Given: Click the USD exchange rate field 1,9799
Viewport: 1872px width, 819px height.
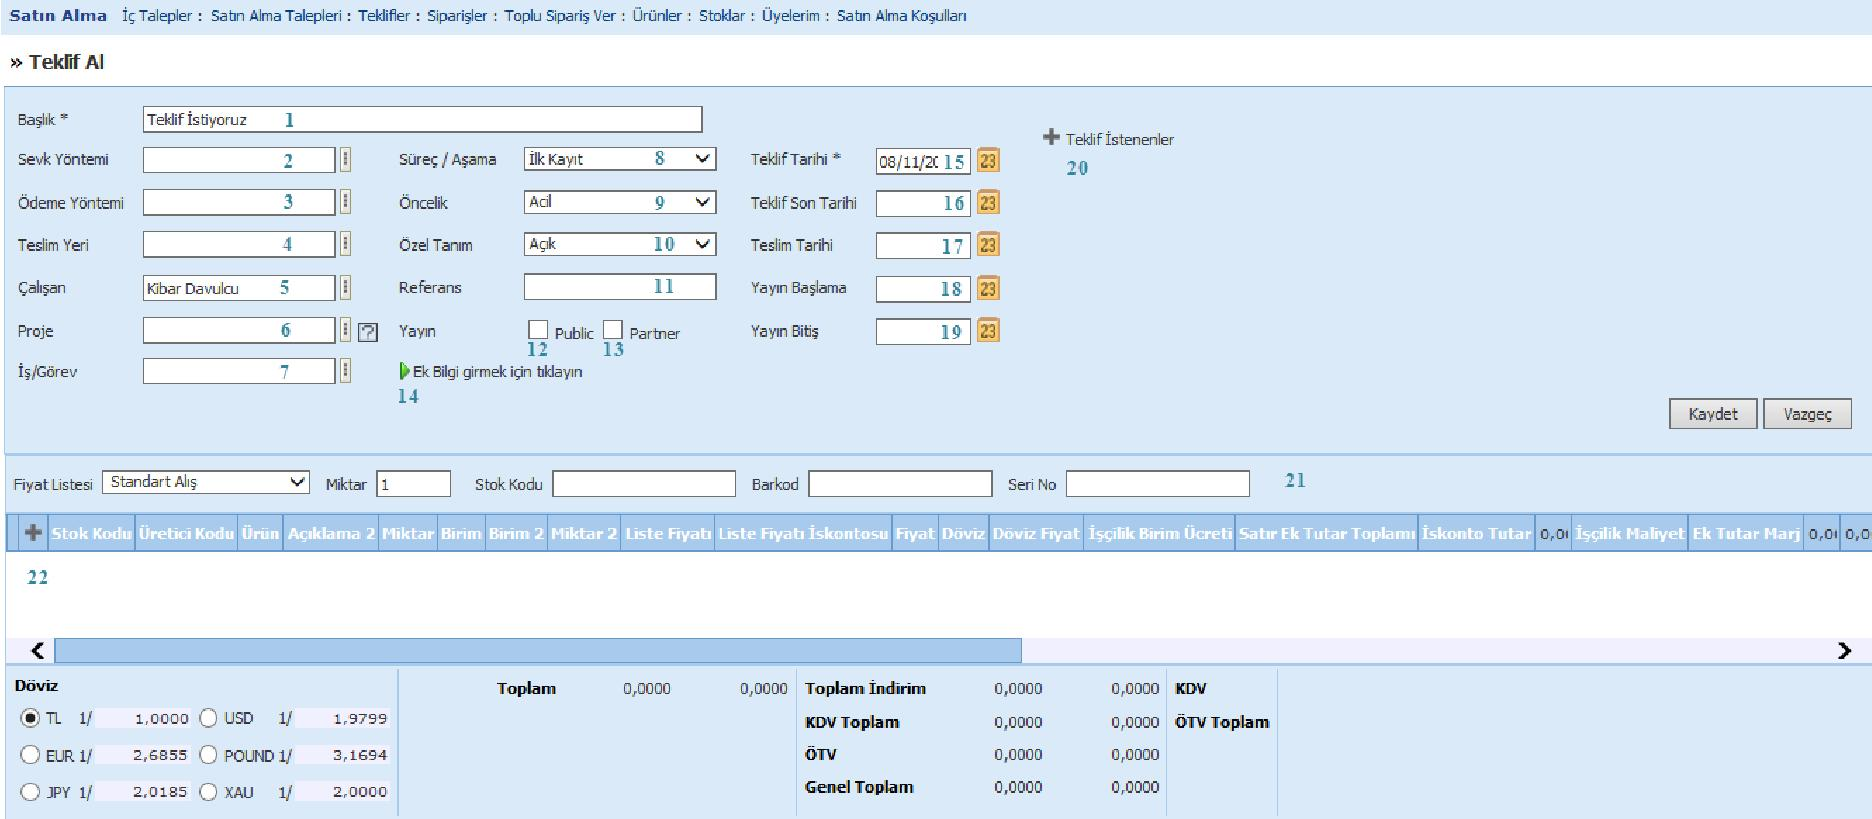Looking at the screenshot, I should [342, 718].
